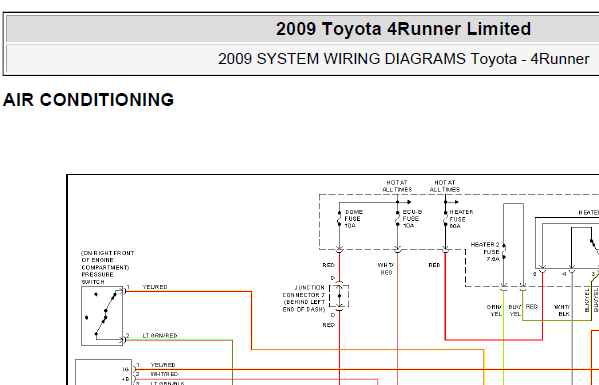Click the '2009 SYSTEM WIRING DIAGRAMS Toyota - 4Runner' subtitle
Viewport: 599px width, 385px height.
(404, 59)
